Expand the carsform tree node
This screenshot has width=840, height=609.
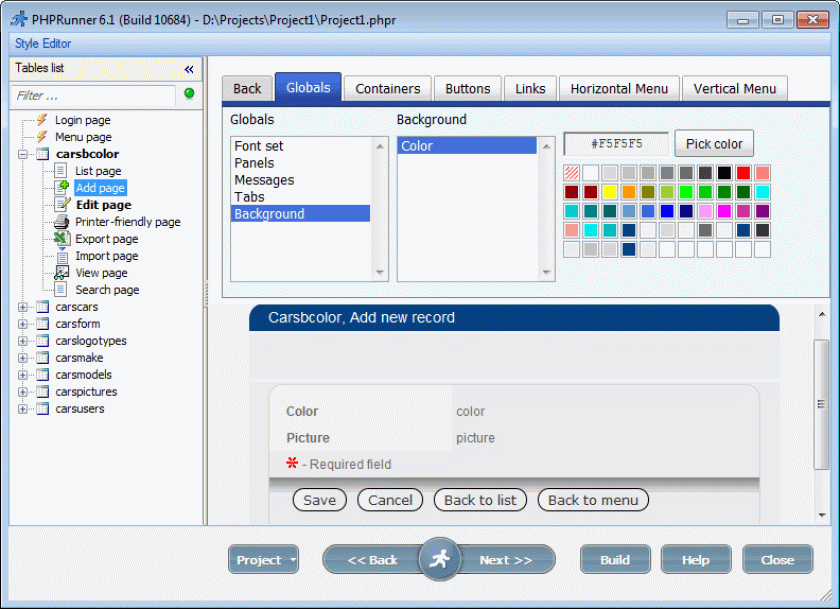23,324
